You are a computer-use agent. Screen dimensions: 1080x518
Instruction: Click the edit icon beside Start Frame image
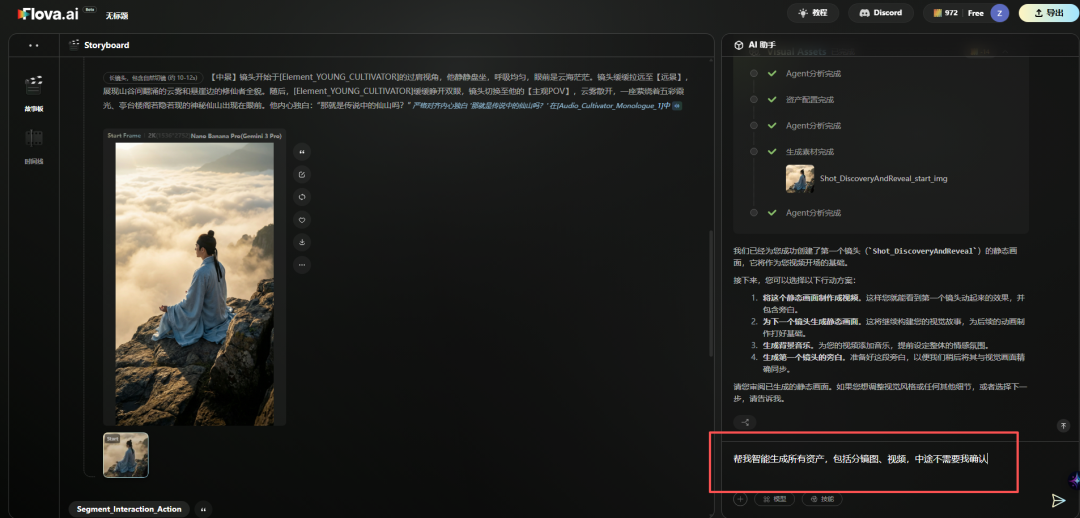[302, 174]
